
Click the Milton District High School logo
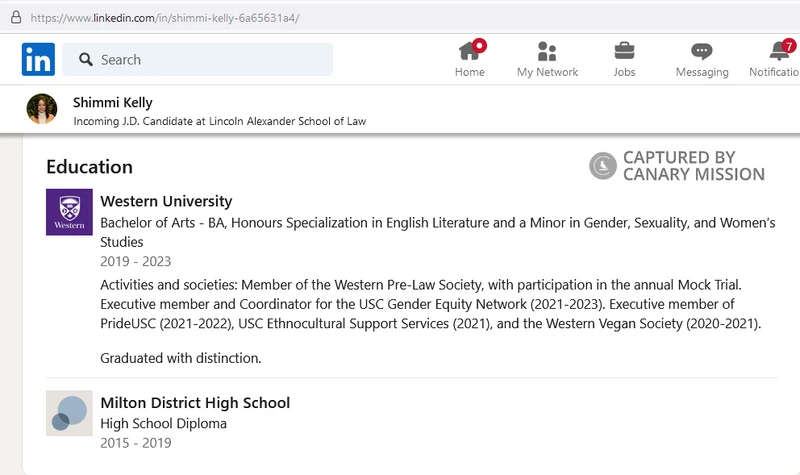(69, 413)
